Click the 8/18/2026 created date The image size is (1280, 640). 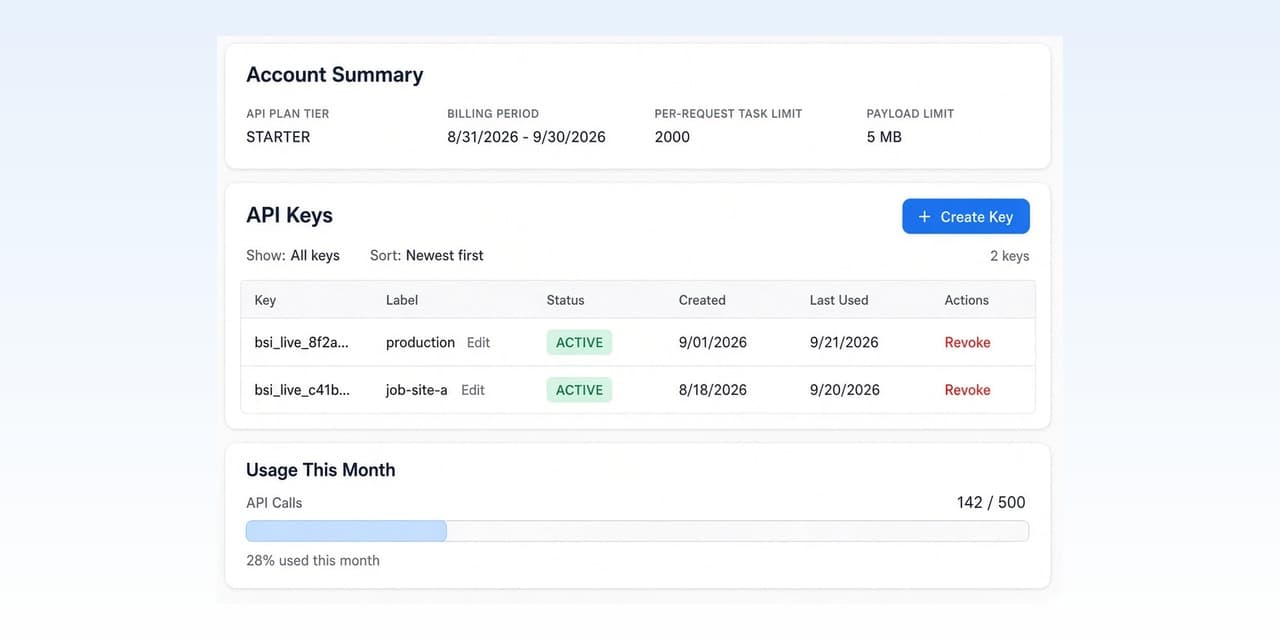click(713, 391)
